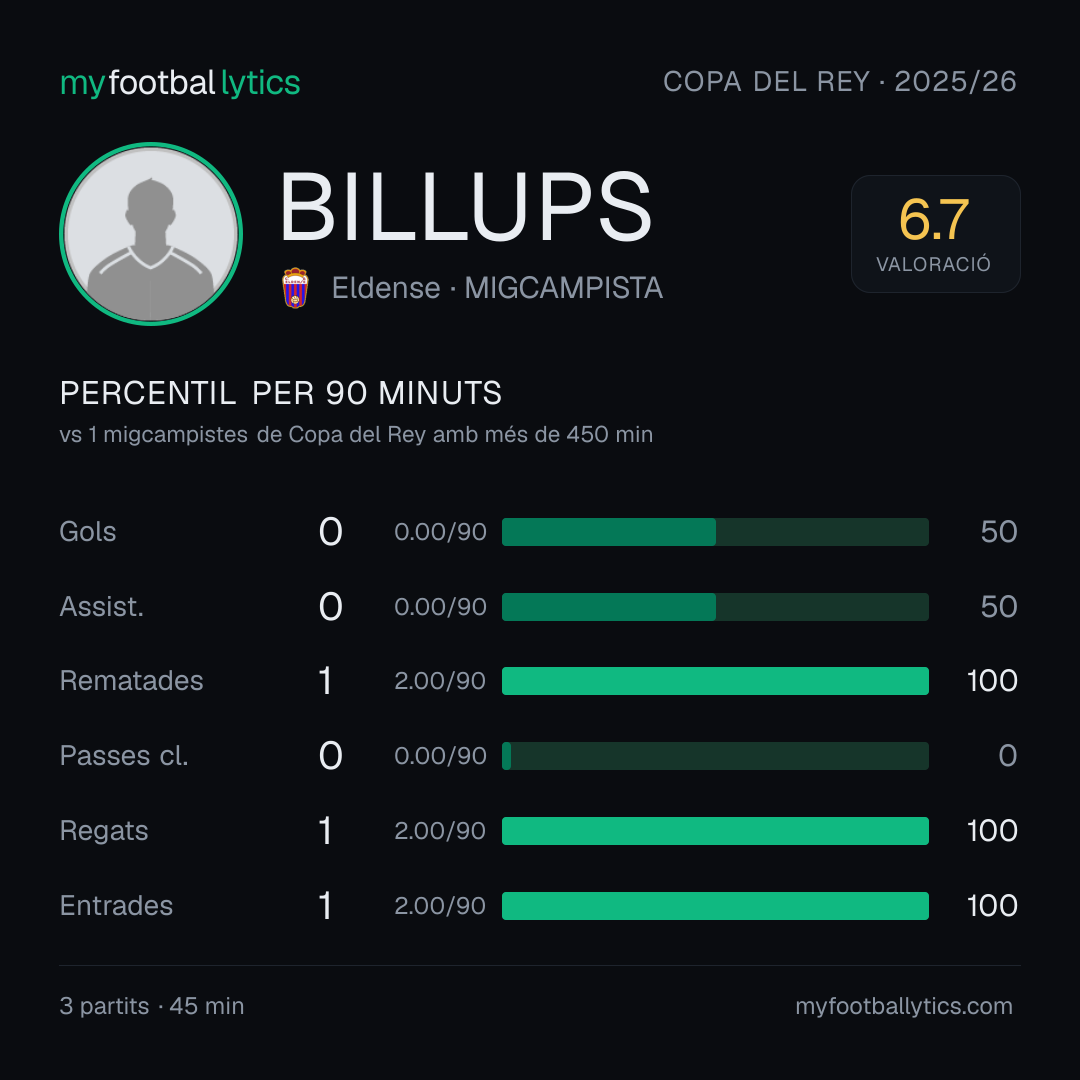Click the Rematades percentile bar

click(x=715, y=681)
